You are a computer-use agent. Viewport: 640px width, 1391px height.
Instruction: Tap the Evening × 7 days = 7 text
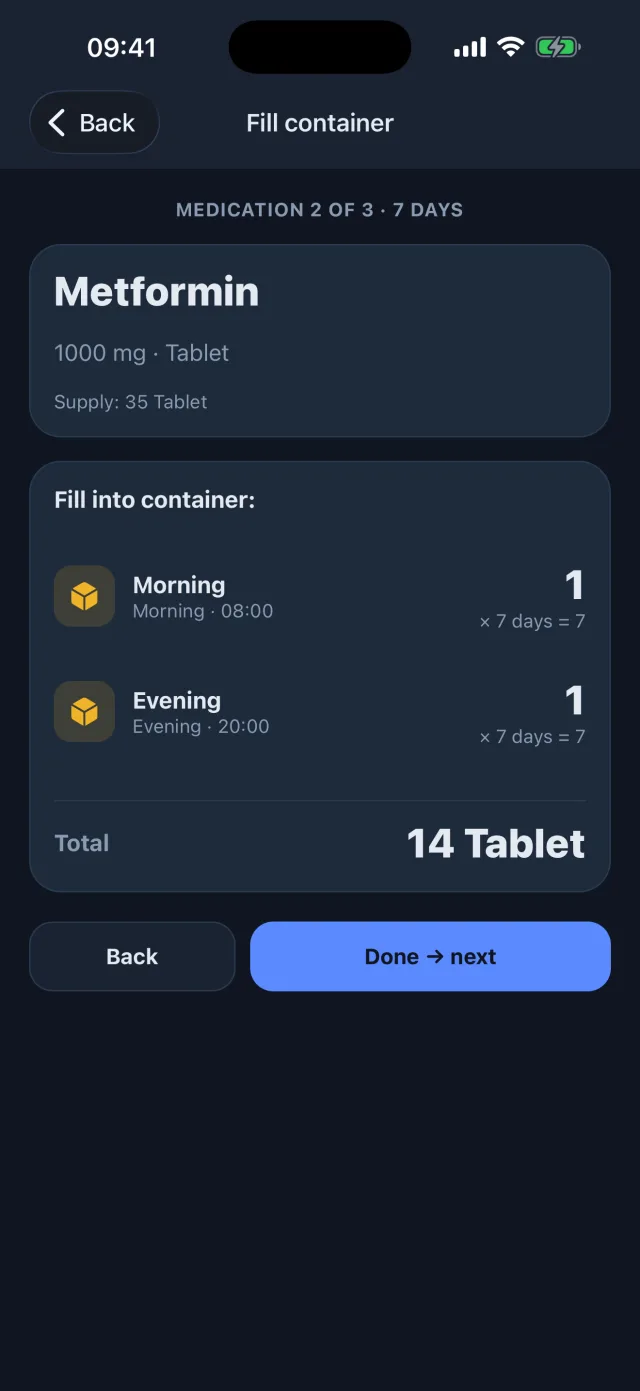point(532,737)
